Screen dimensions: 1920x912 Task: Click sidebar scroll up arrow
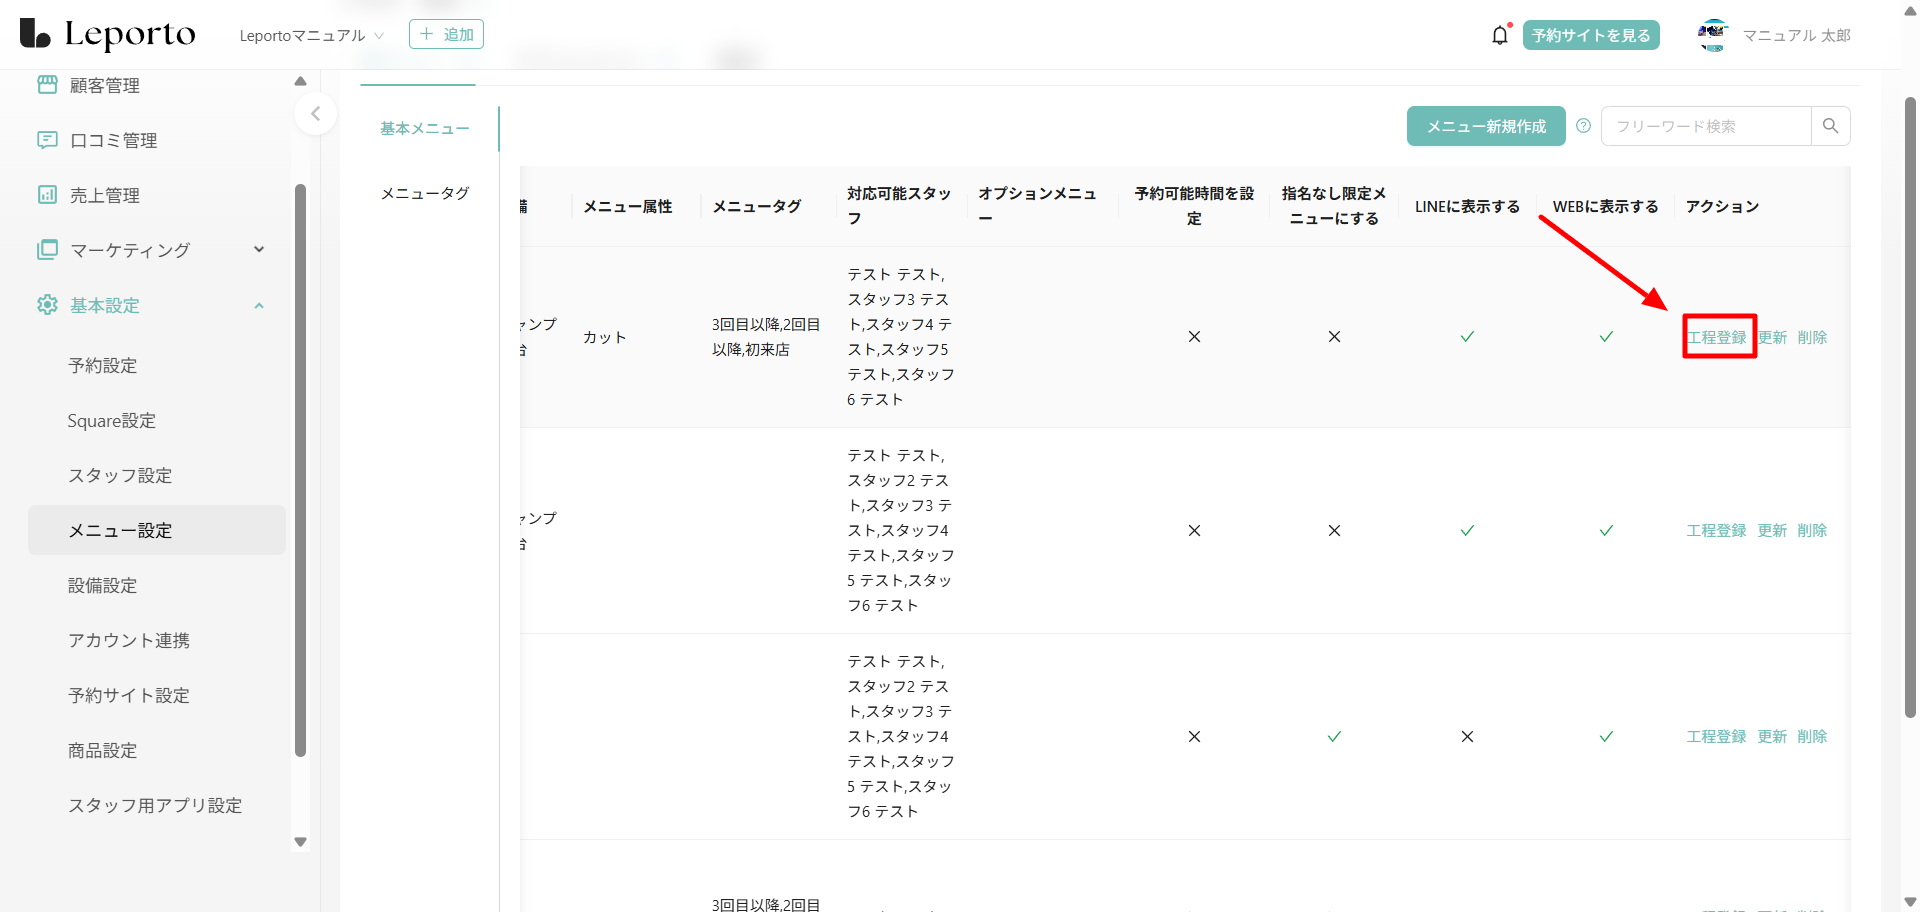click(300, 81)
